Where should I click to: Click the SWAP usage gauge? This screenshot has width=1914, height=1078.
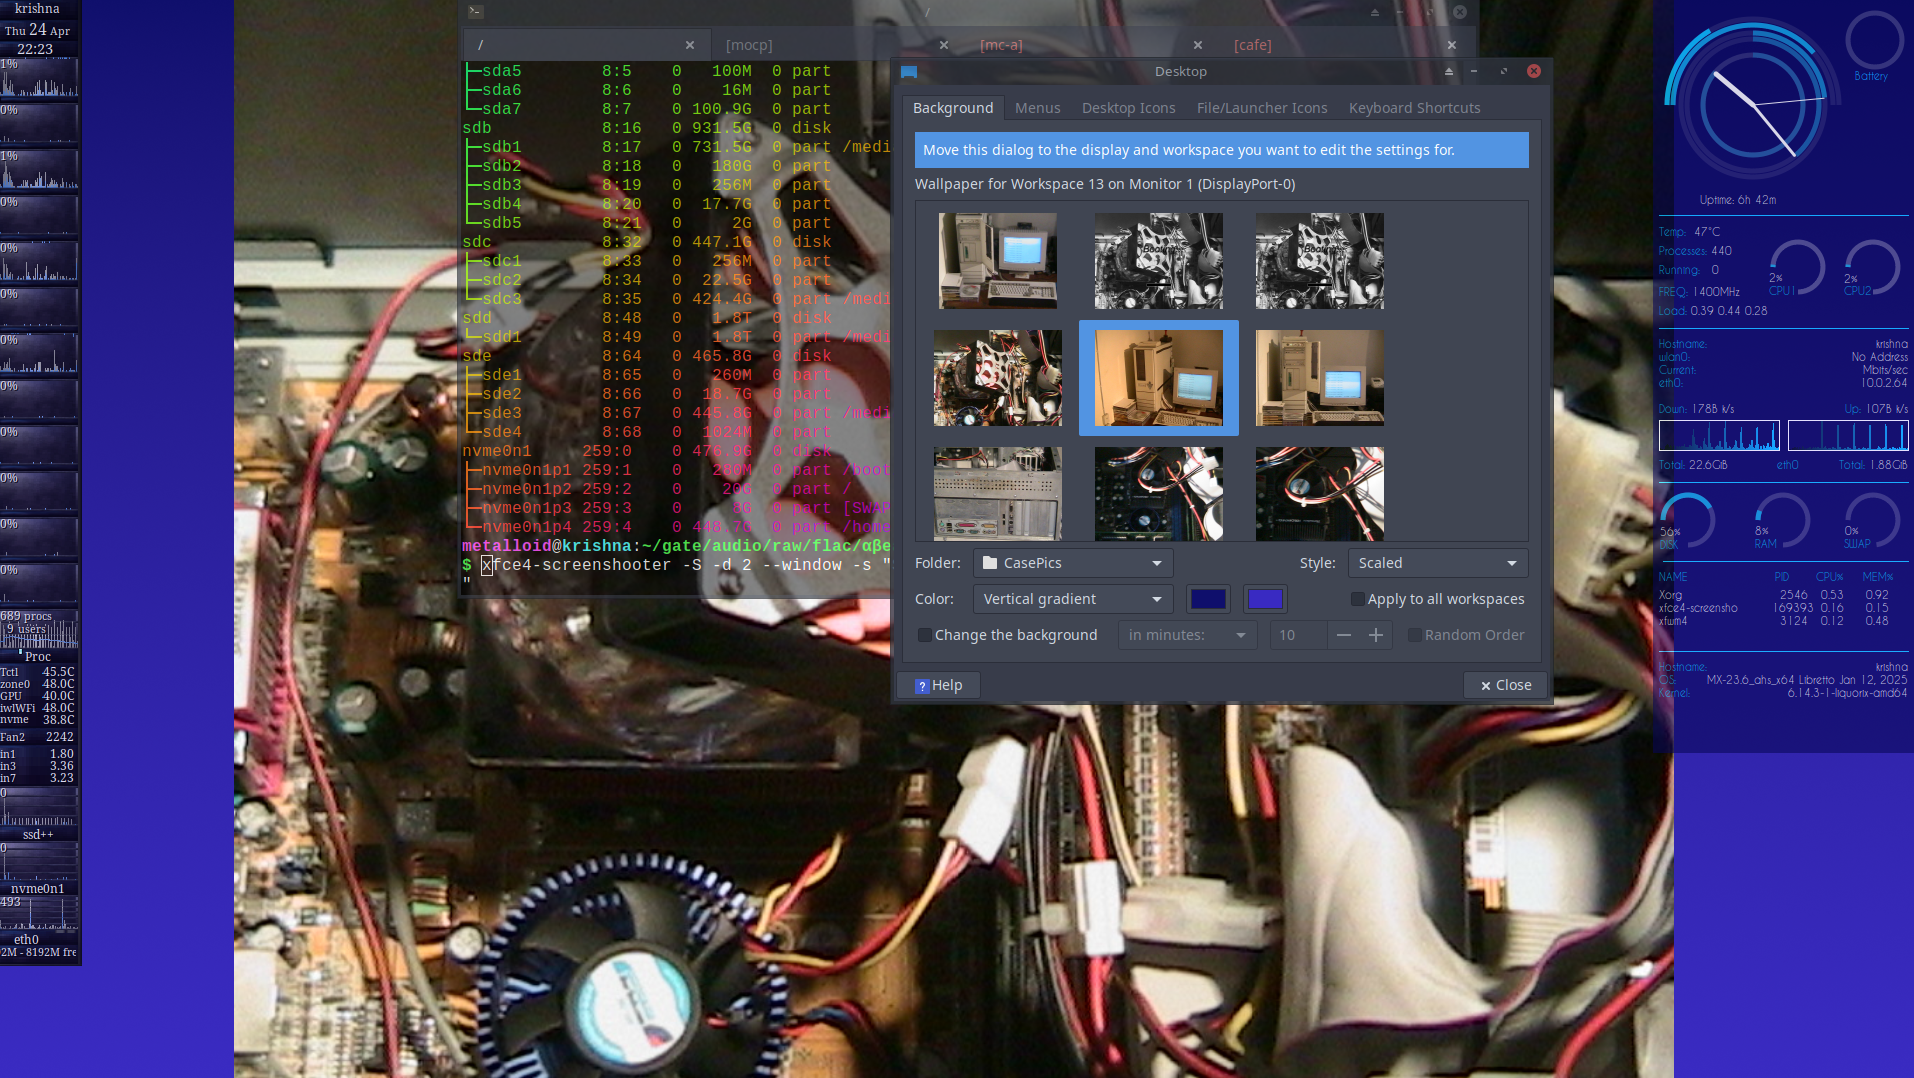(1871, 521)
